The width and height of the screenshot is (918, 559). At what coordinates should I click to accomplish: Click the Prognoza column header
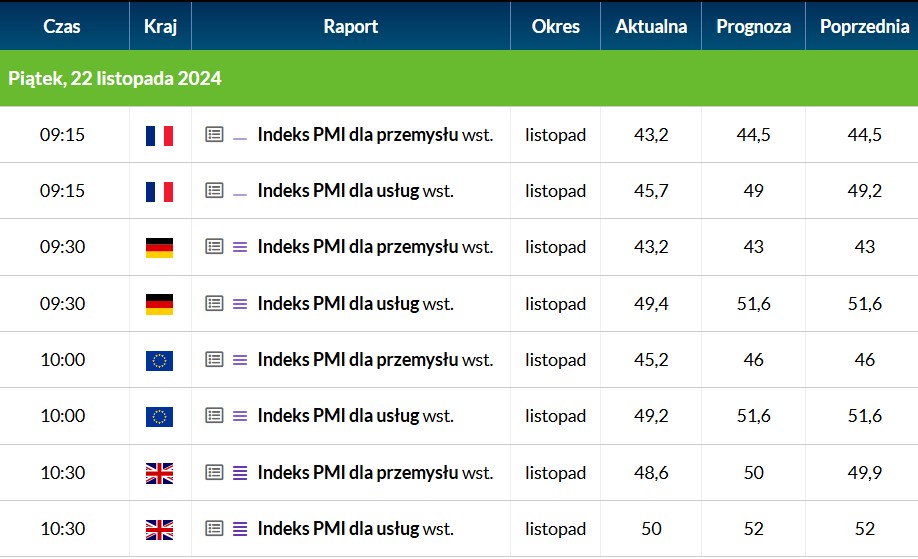[x=753, y=26]
